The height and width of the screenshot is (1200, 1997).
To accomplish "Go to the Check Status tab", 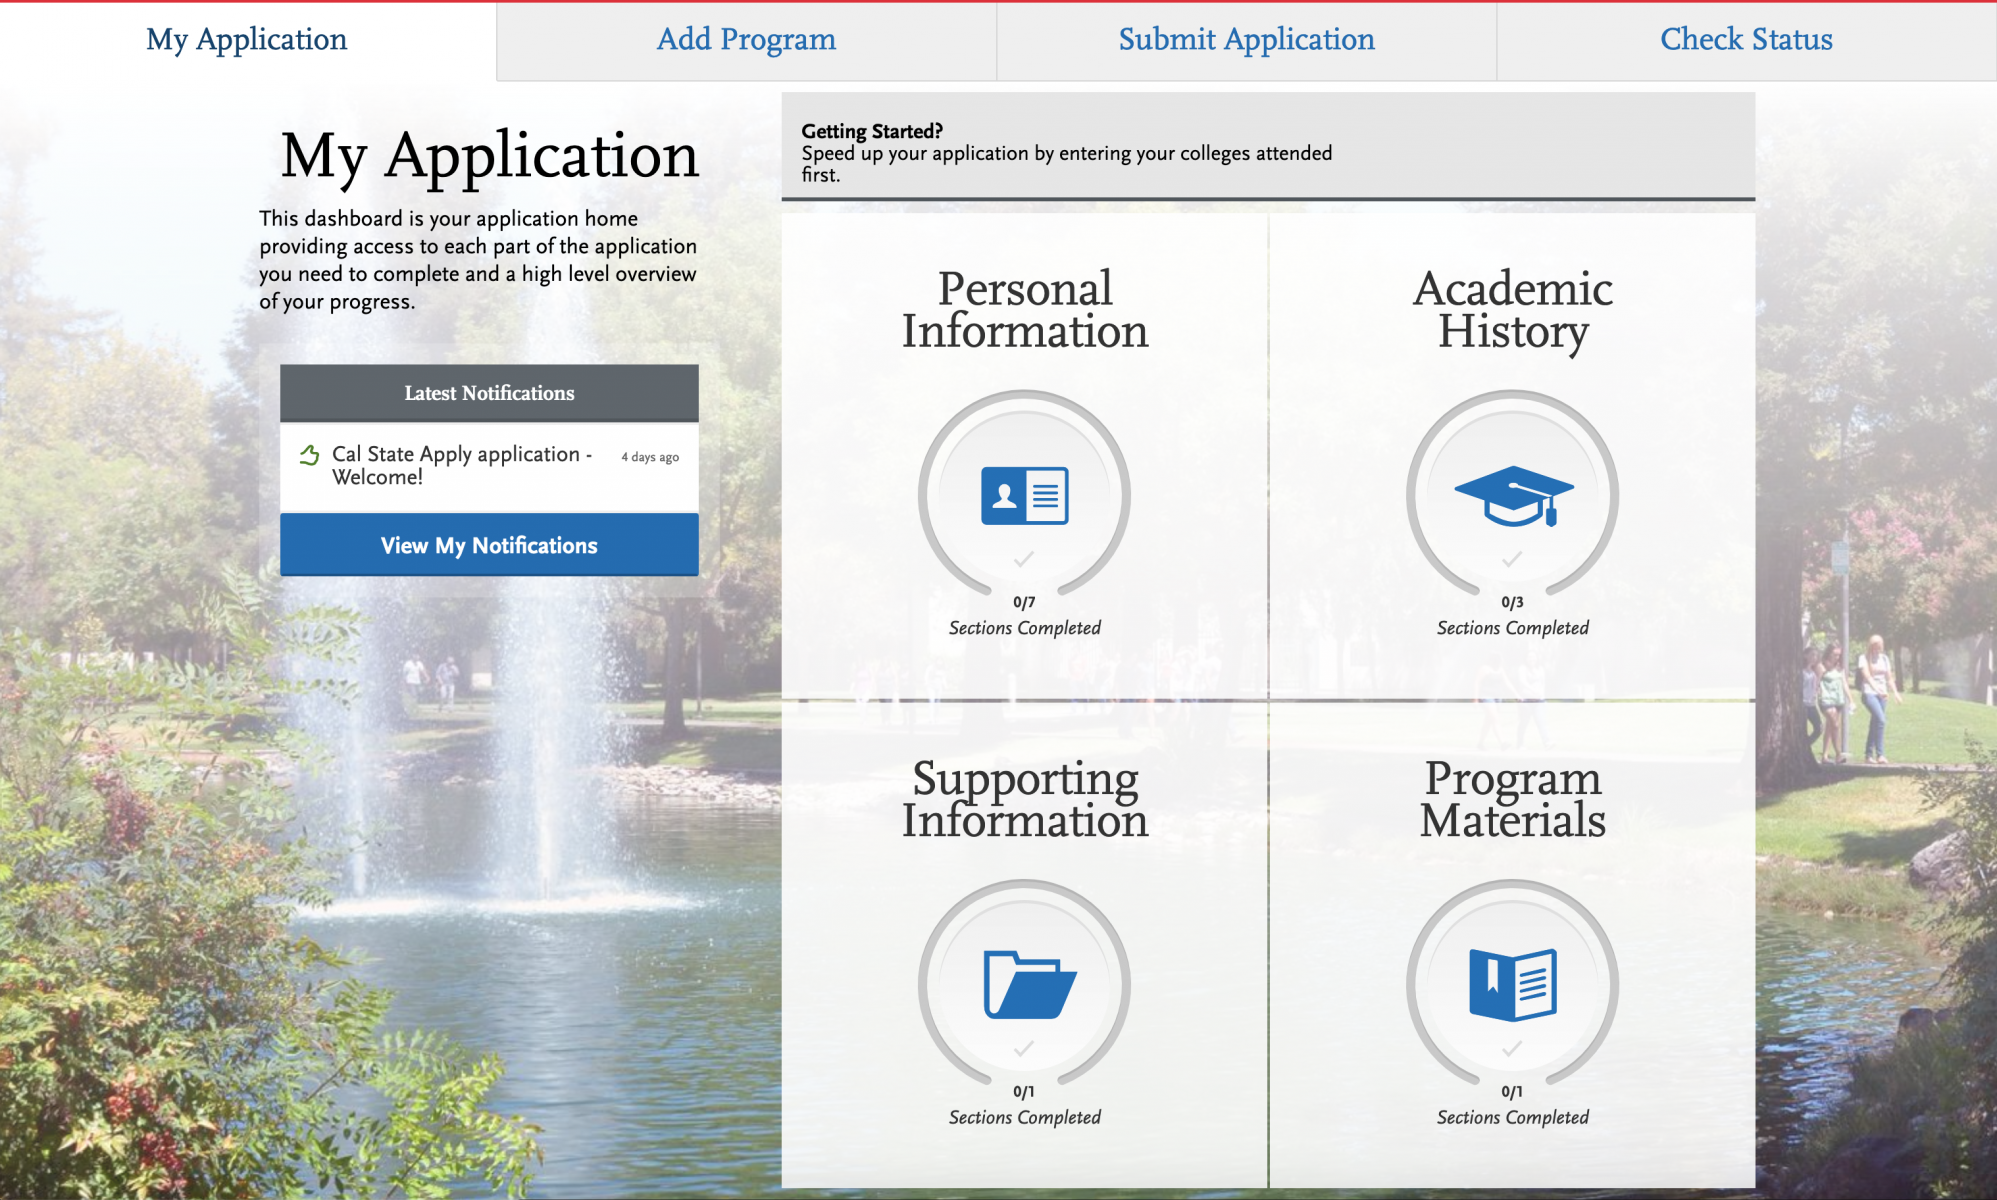I will 1745,39.
